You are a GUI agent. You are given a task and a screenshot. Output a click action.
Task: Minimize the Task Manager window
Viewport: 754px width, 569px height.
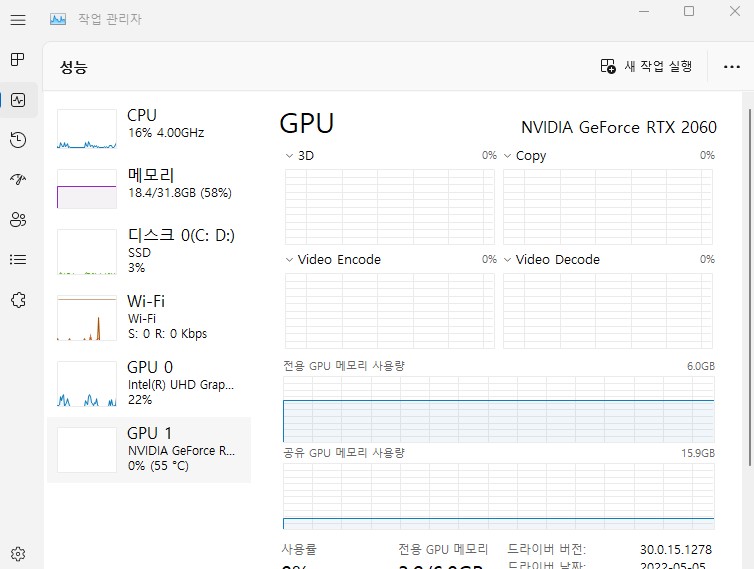[x=644, y=11]
